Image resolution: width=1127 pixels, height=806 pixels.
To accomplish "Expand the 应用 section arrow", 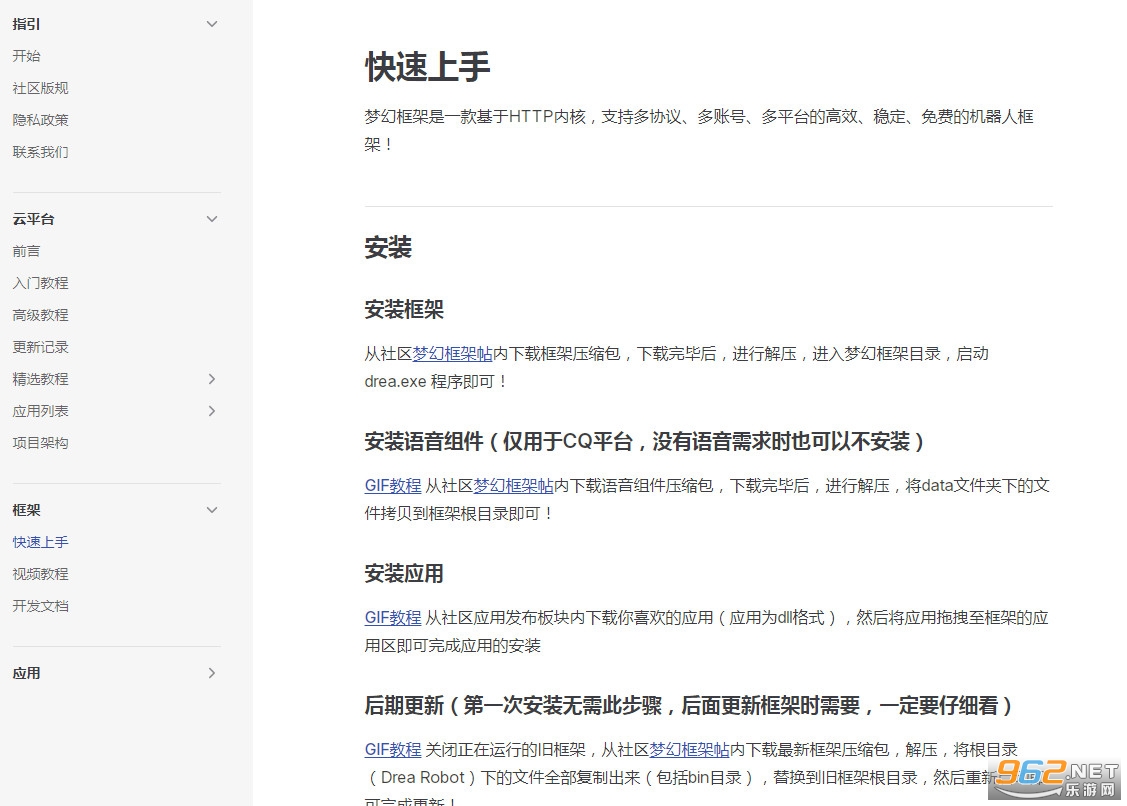I will [x=211, y=673].
